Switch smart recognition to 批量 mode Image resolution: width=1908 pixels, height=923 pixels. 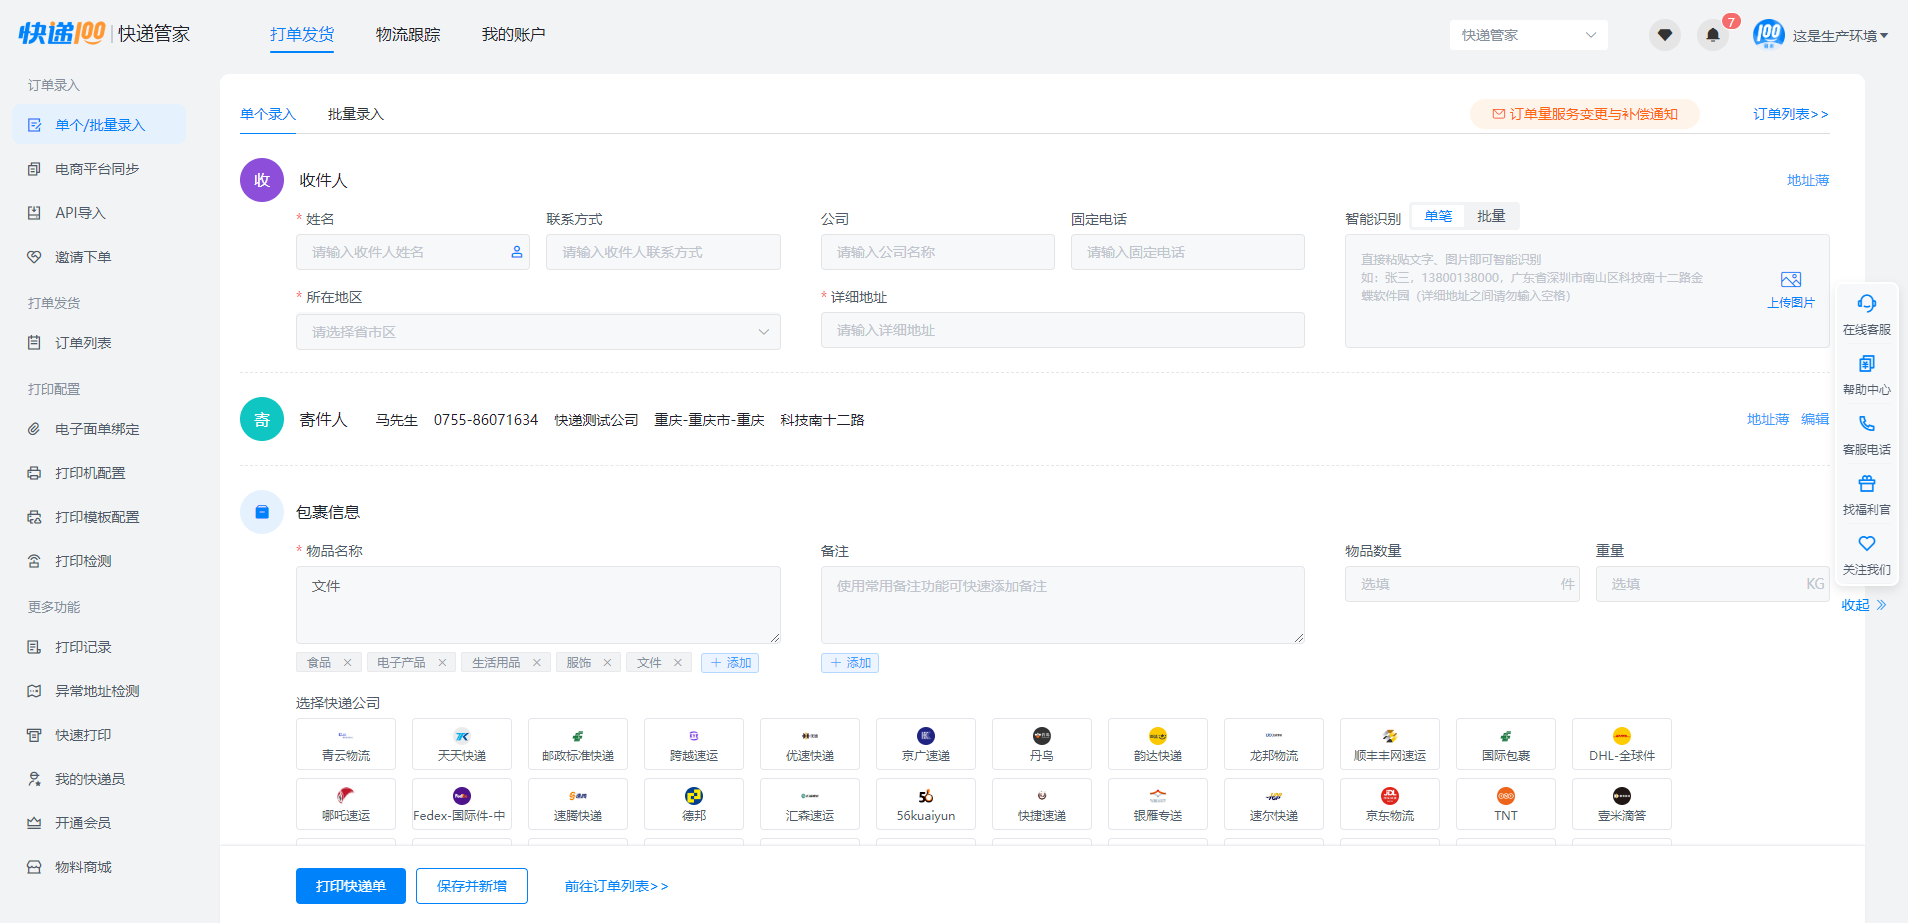point(1491,216)
